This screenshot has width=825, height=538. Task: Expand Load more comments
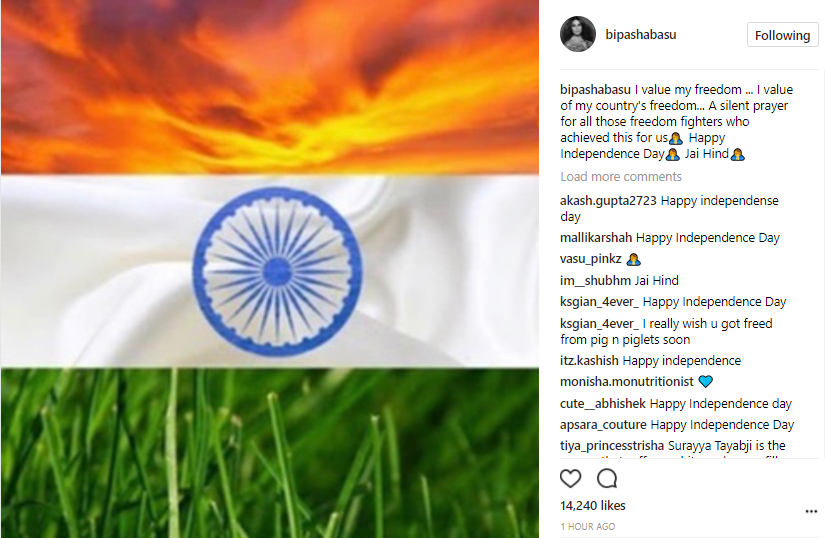click(x=621, y=177)
